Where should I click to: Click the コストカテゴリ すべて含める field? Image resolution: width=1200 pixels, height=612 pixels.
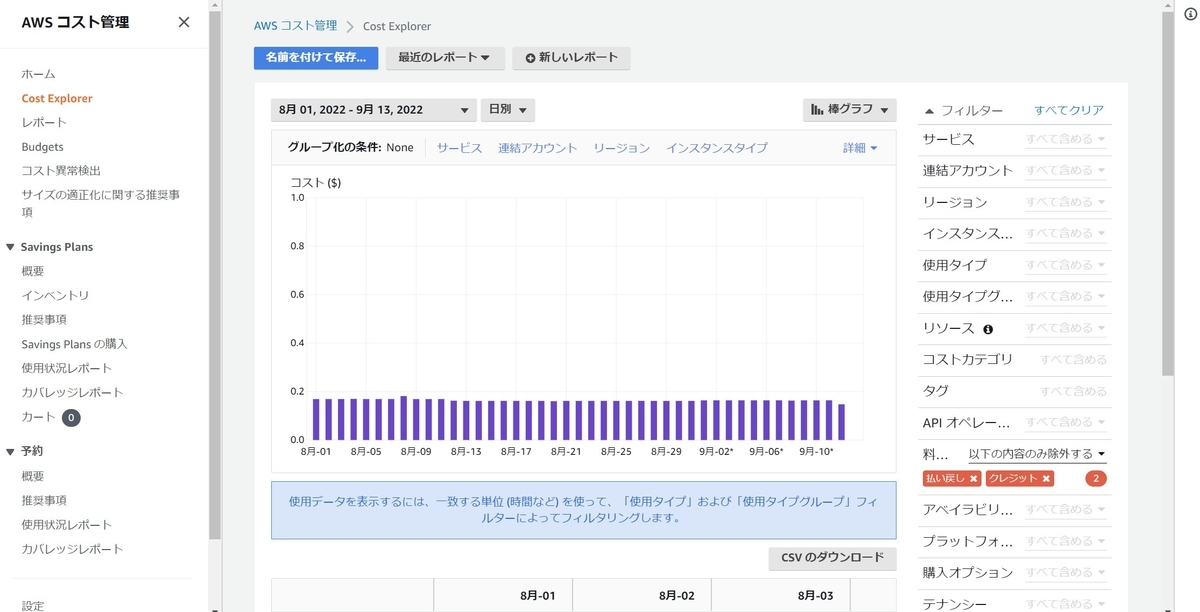pos(1073,360)
